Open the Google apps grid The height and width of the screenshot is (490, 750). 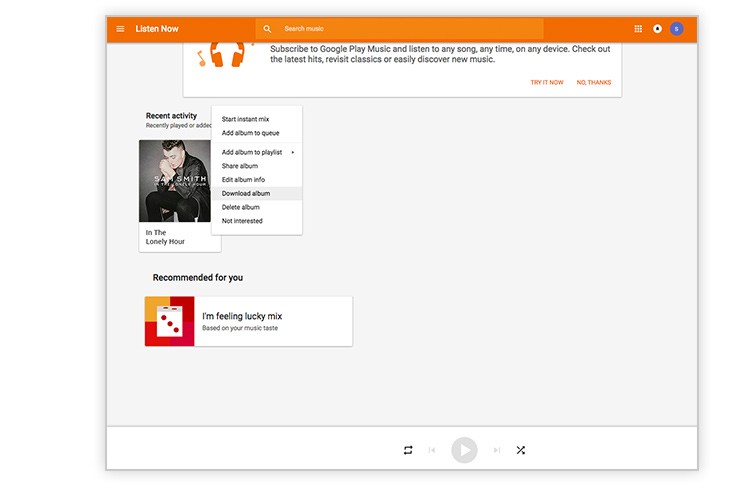639,29
